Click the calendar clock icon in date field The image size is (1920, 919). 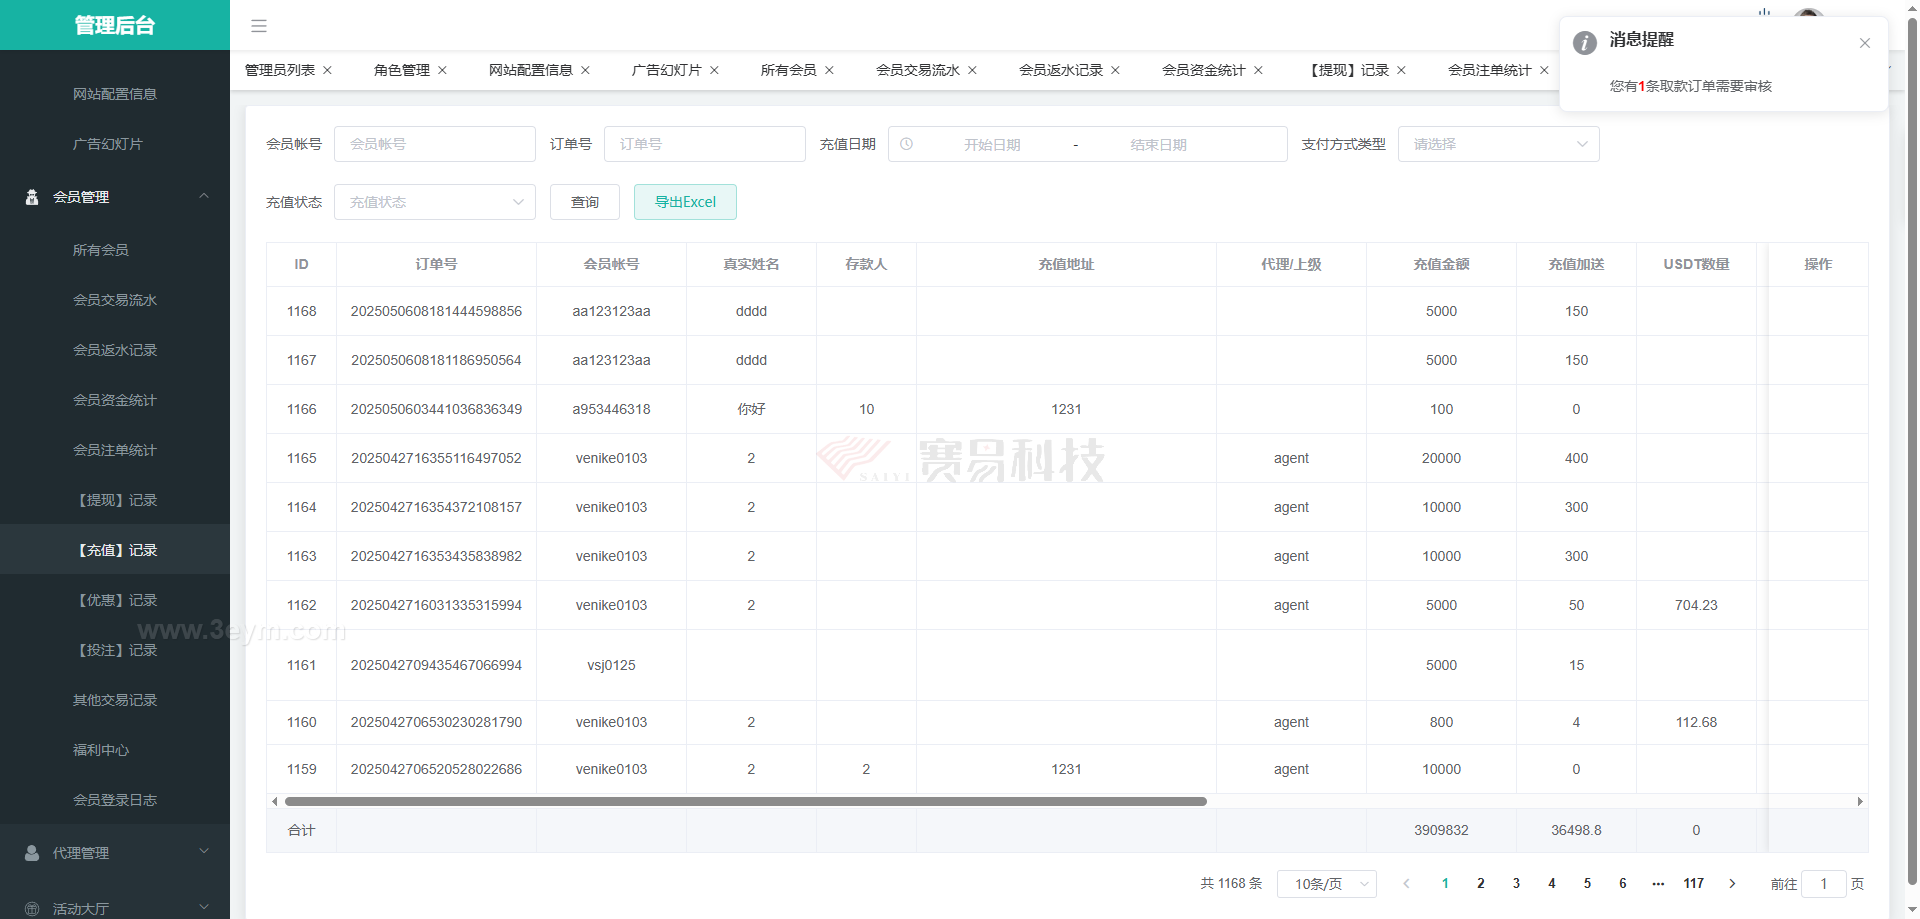coord(906,144)
